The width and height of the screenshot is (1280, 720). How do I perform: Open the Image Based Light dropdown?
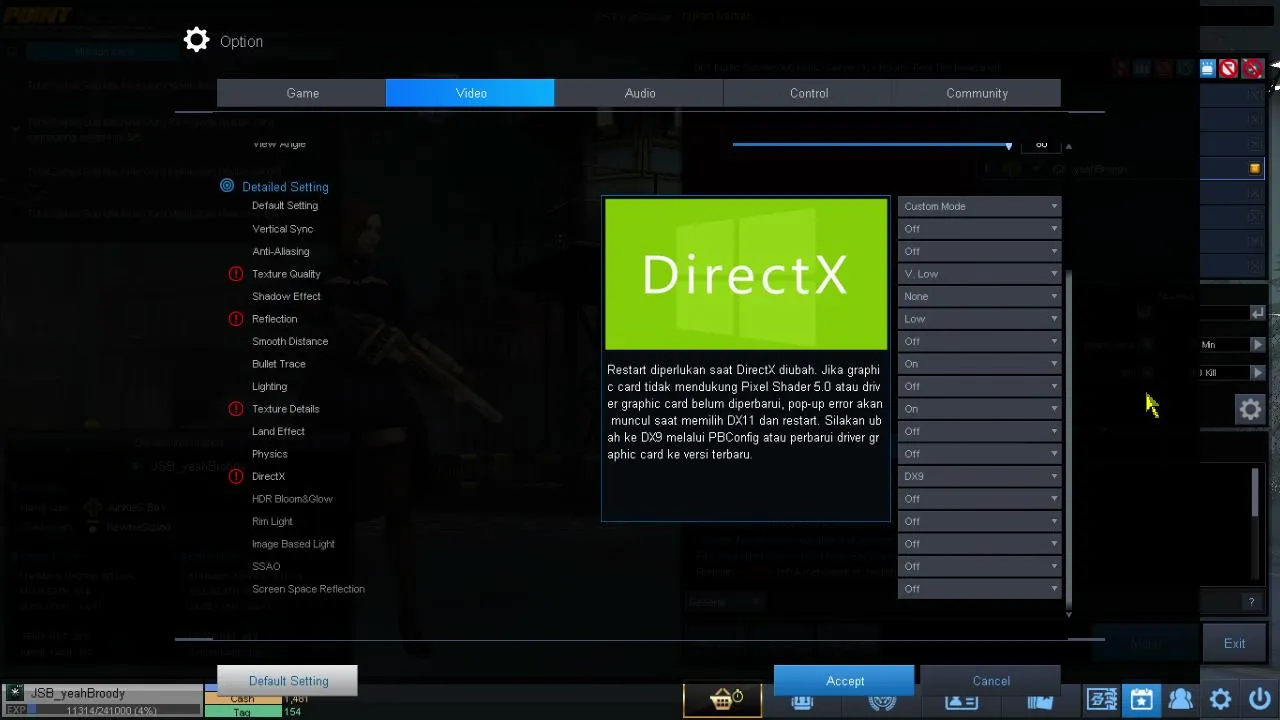pos(979,544)
